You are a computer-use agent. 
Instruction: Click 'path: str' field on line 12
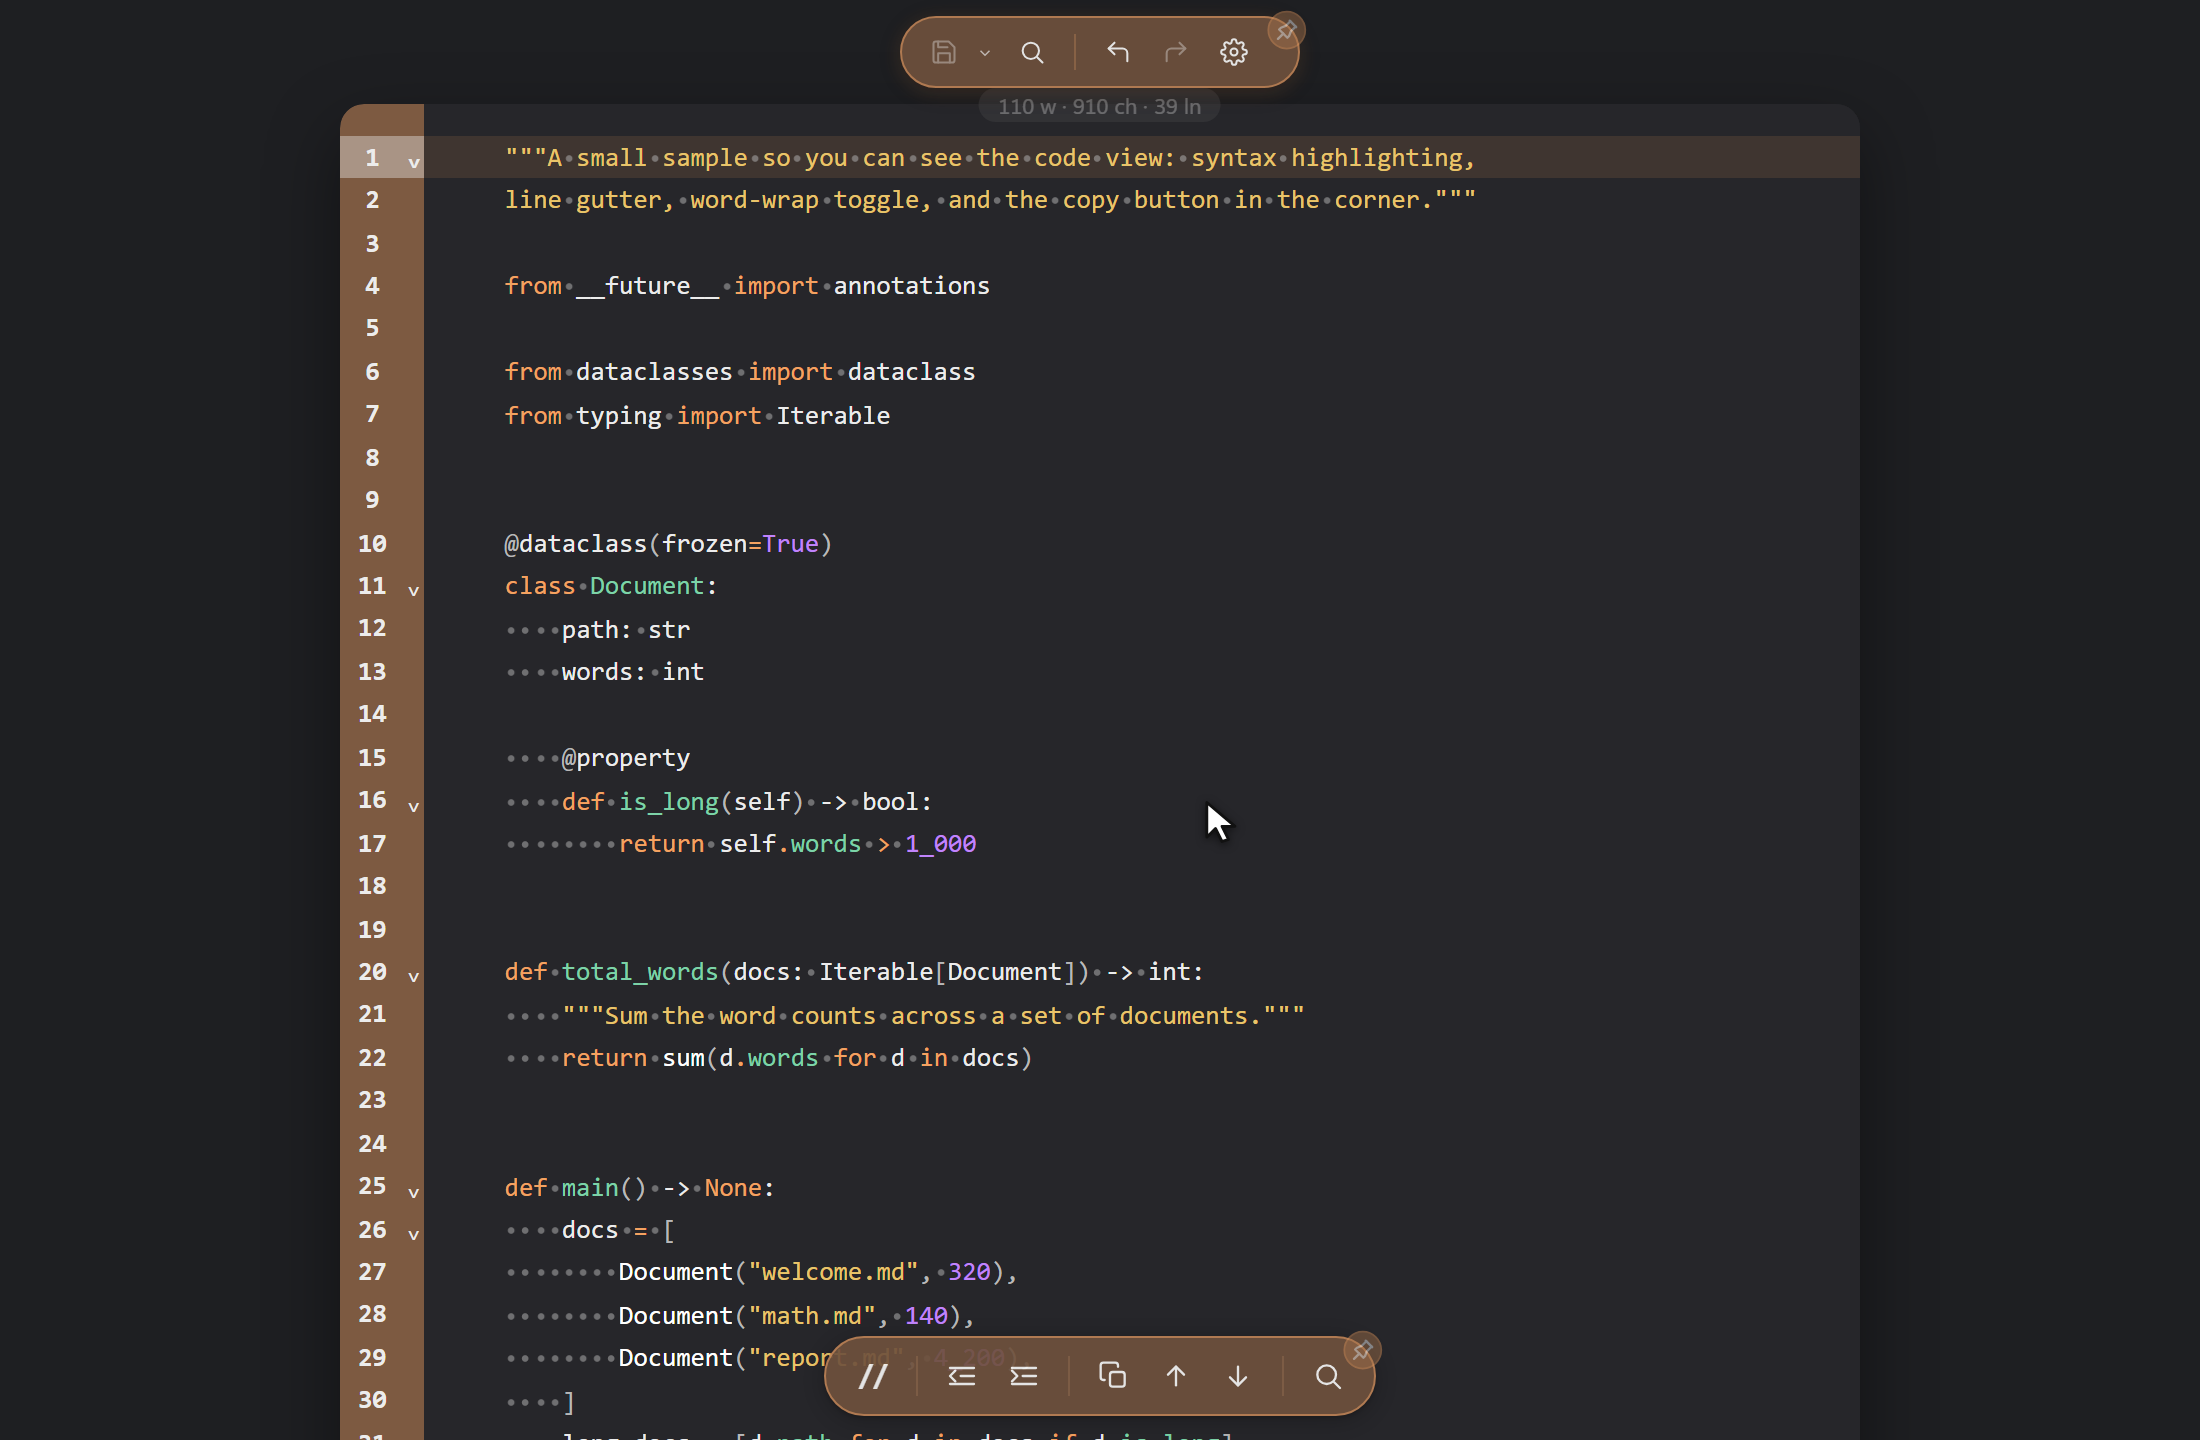tap(626, 630)
